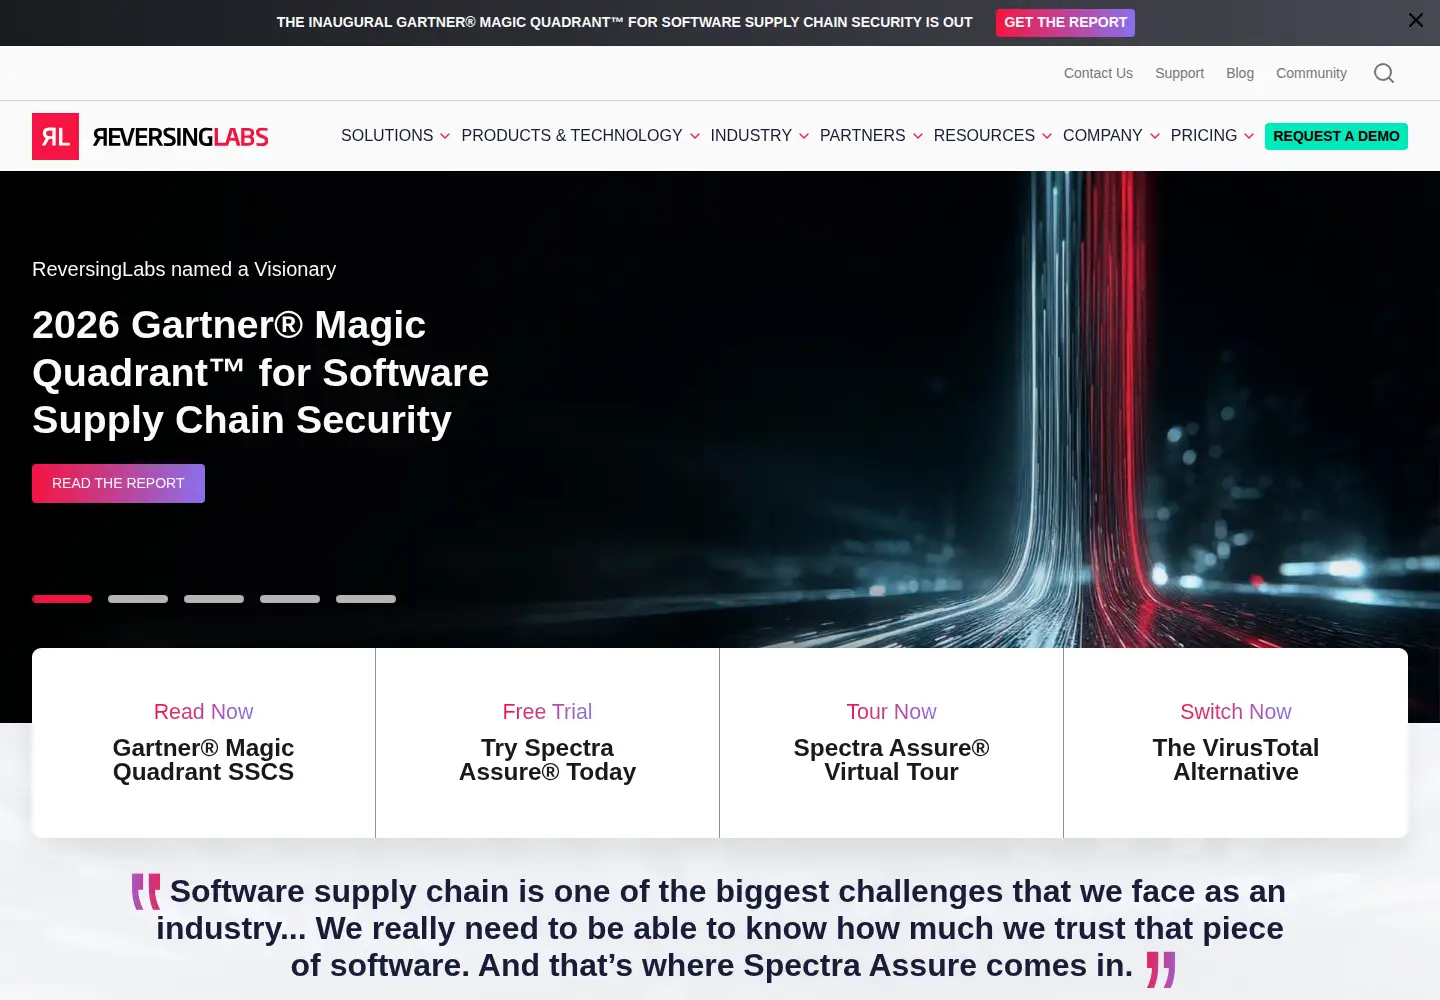Click 'ReversingLabs named a Visionary' text
The width and height of the screenshot is (1440, 1000).
point(184,269)
